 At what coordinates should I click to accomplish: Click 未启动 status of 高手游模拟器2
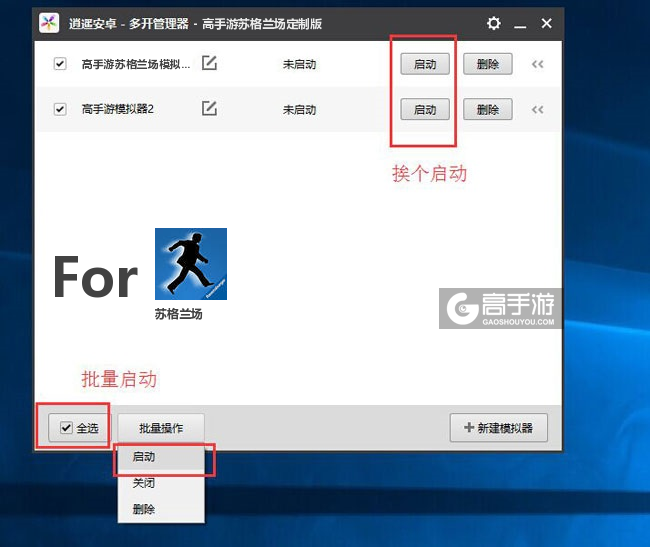point(299,110)
